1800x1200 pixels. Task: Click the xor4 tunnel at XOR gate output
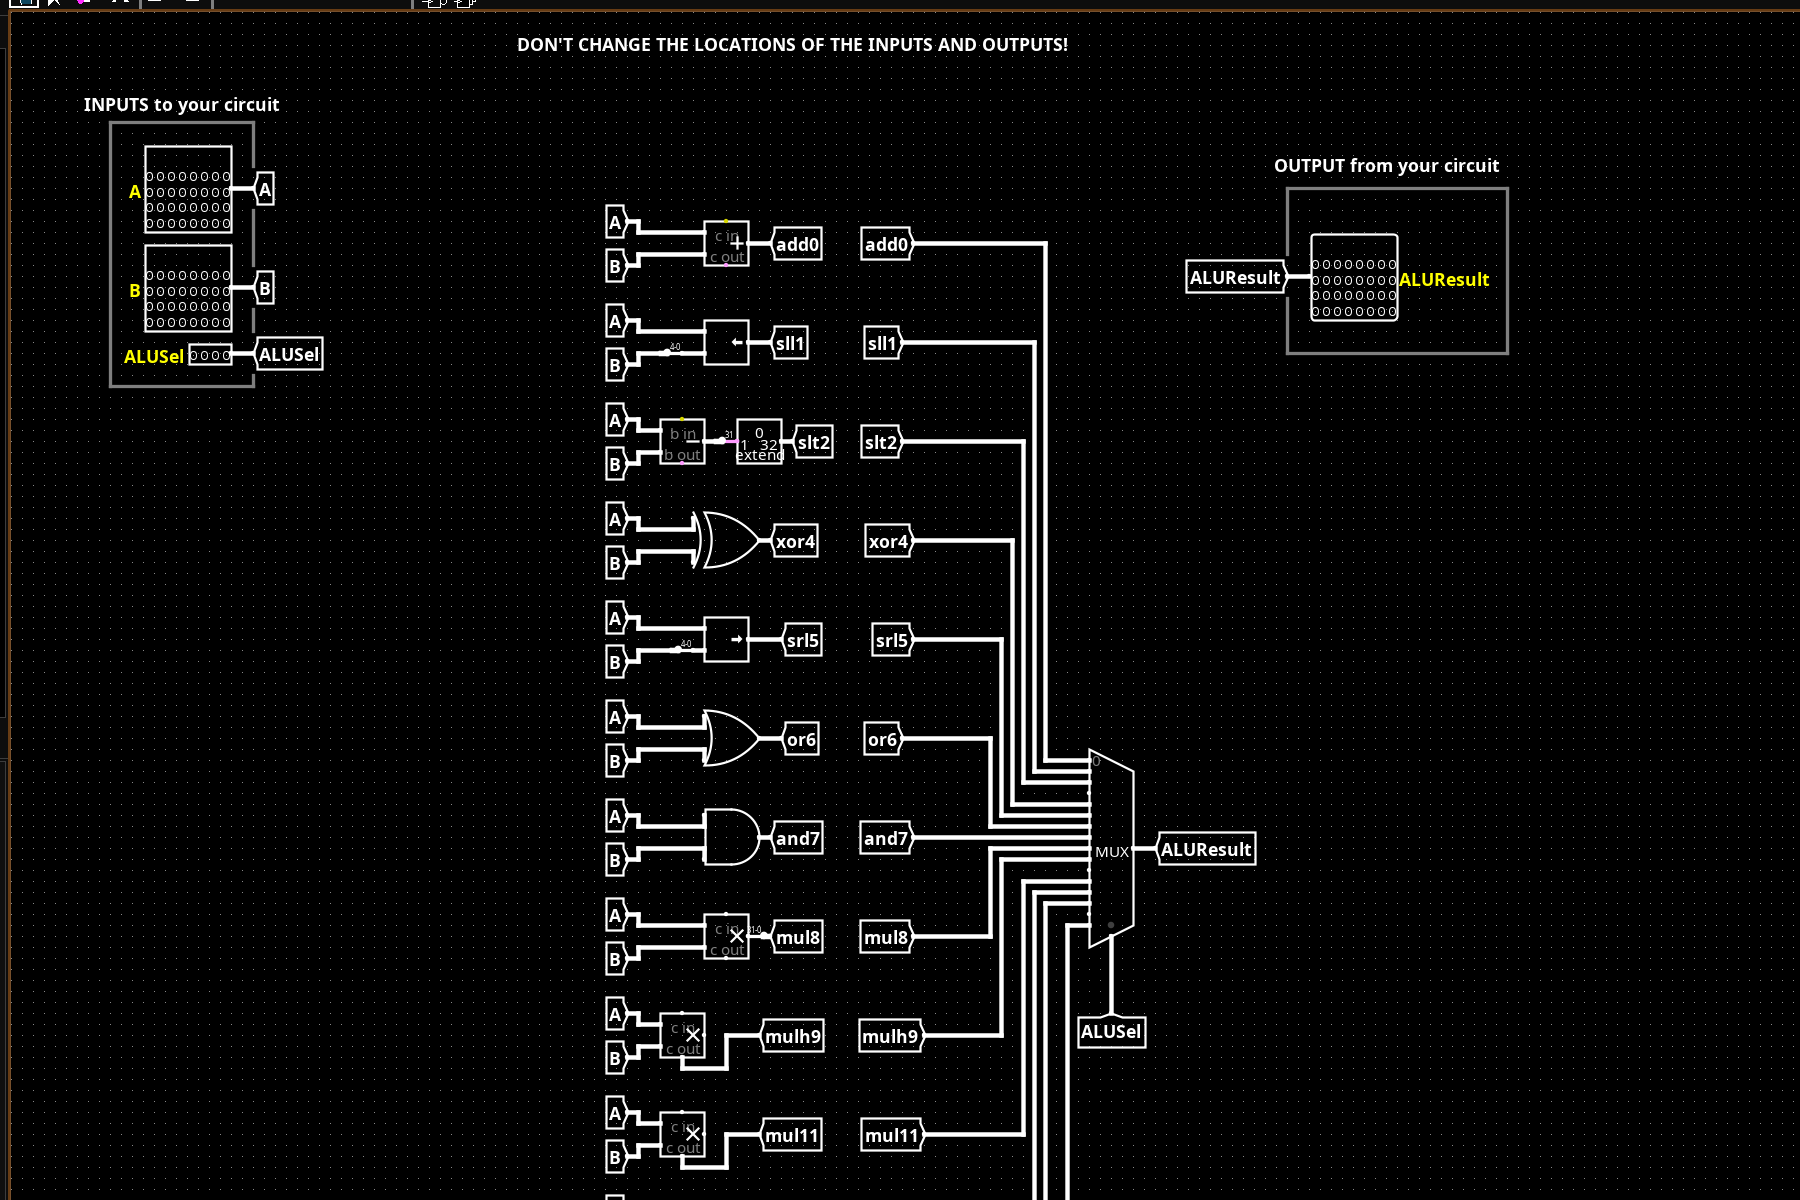pos(796,541)
